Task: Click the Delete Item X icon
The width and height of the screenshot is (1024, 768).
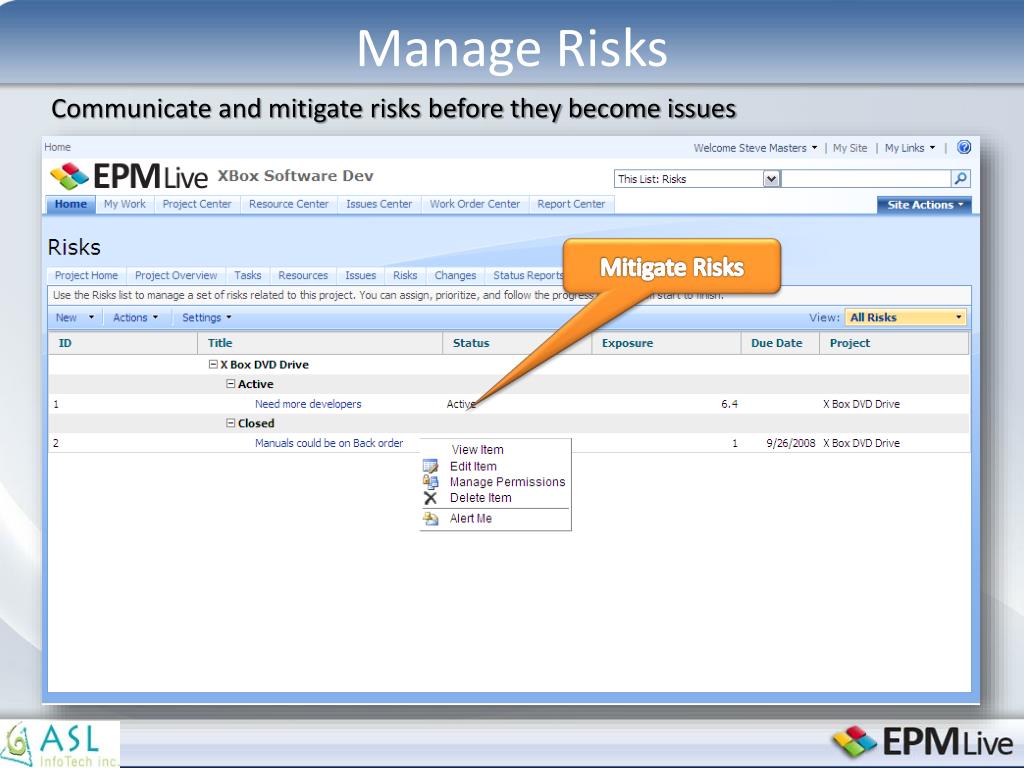Action: pyautogui.click(x=430, y=498)
